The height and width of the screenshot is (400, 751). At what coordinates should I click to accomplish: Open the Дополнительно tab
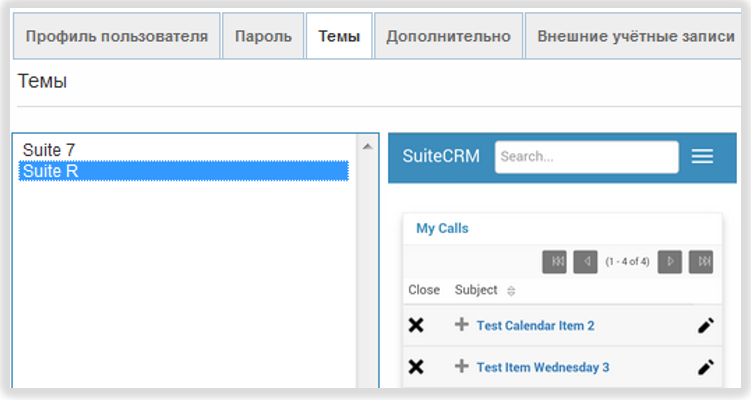pyautogui.click(x=448, y=37)
